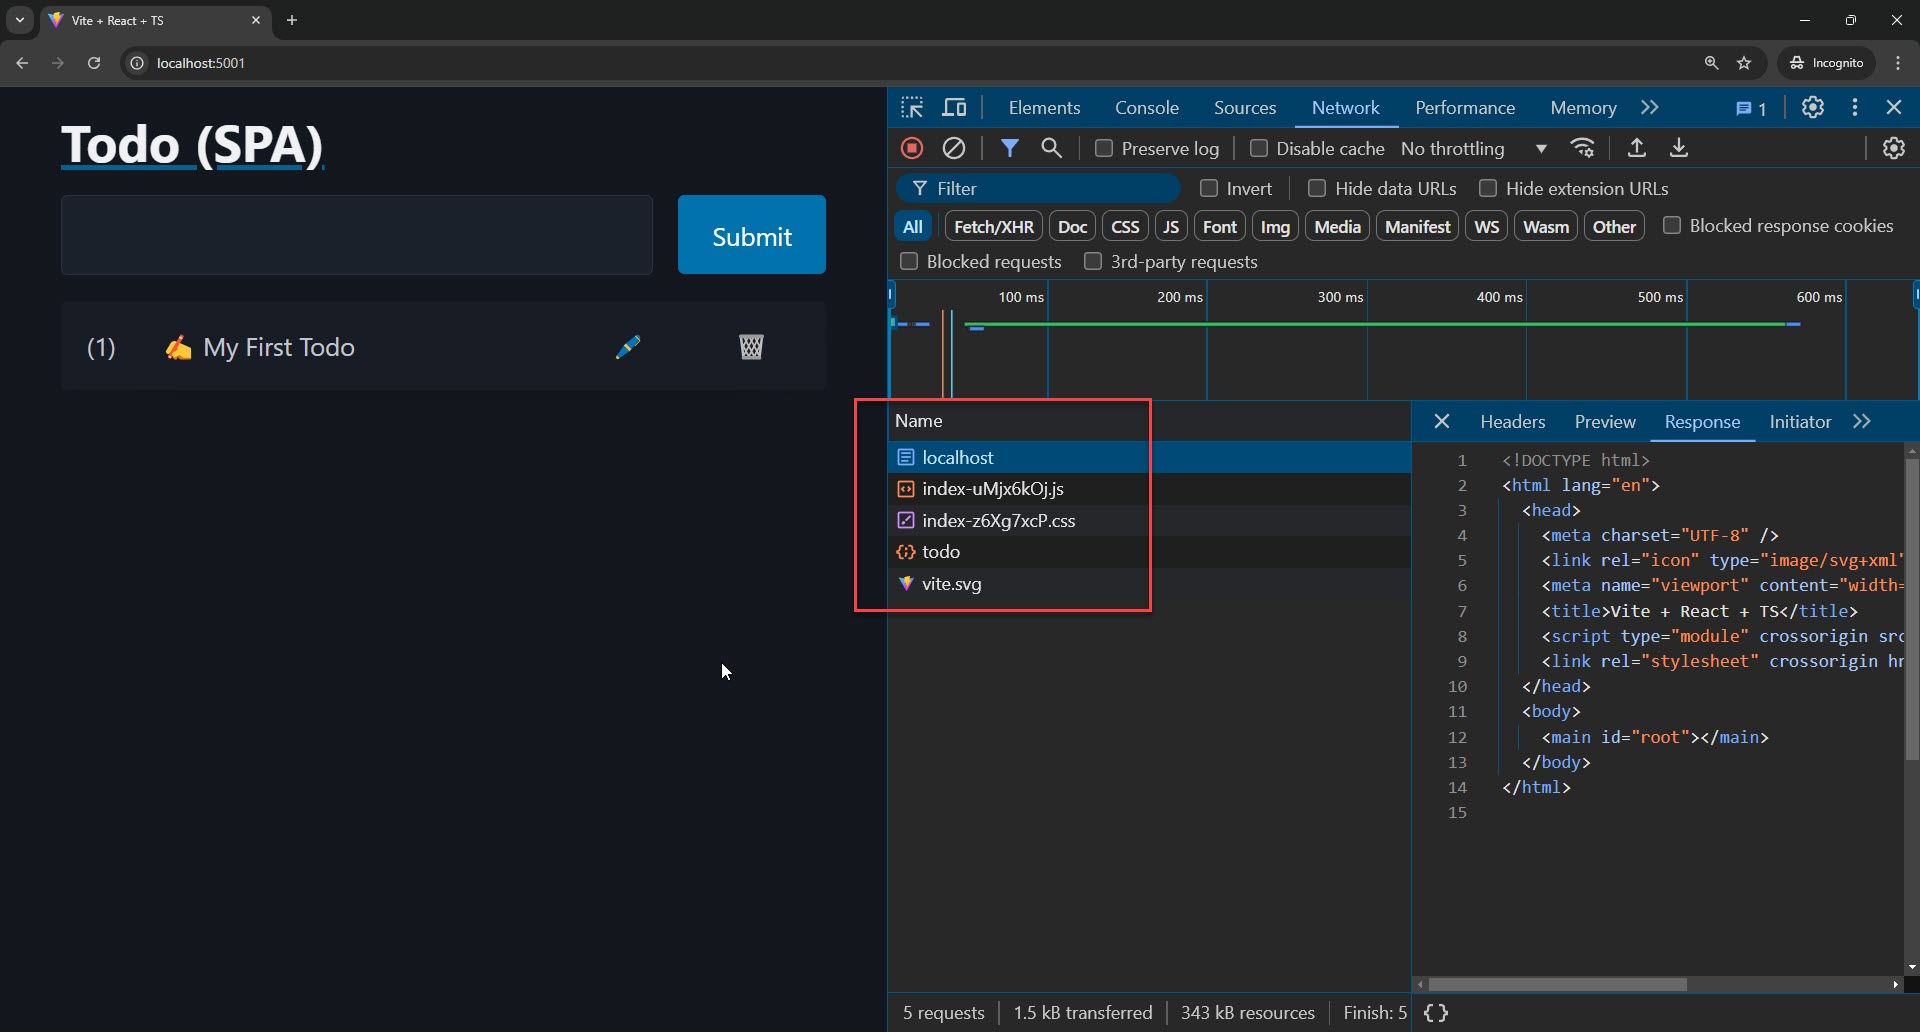Filter requests by Fetch/XHR
This screenshot has width=1920, height=1032.
994,227
